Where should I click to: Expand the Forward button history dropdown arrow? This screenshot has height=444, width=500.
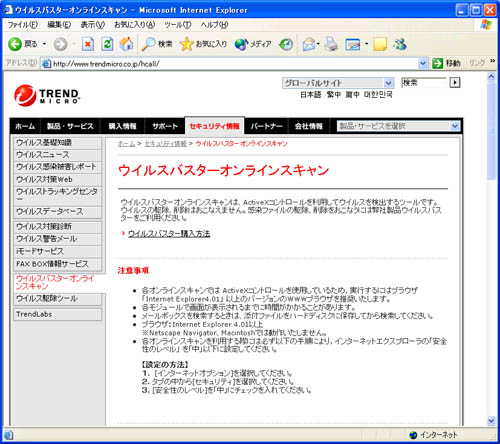(x=74, y=44)
